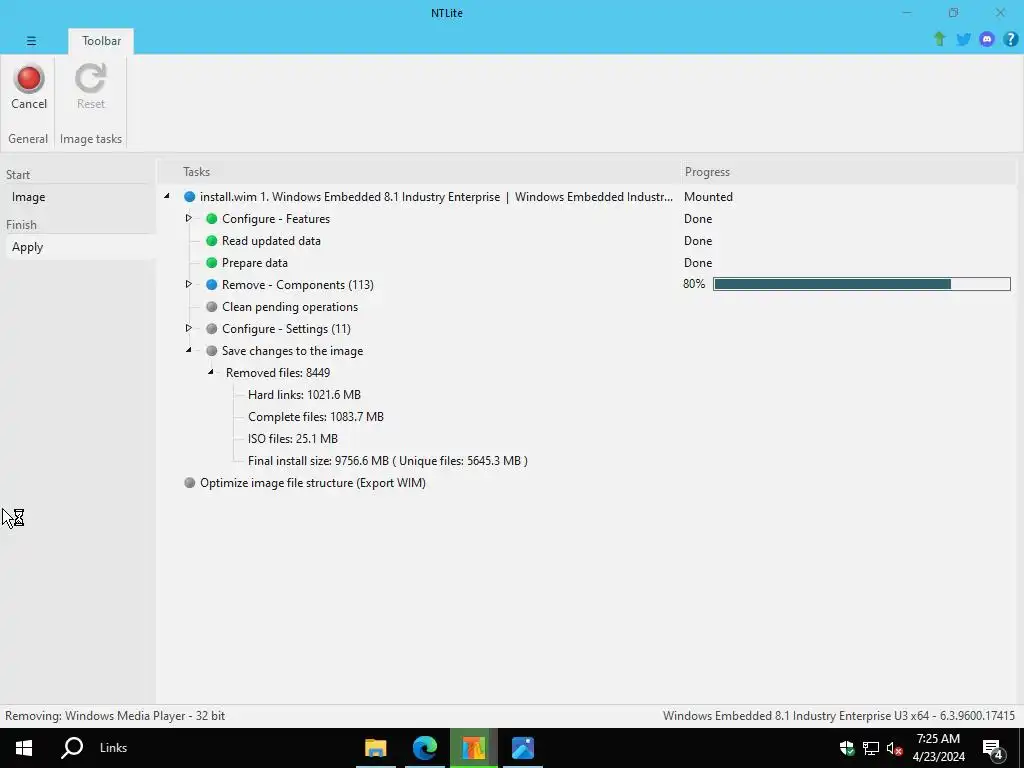The height and width of the screenshot is (768, 1024).
Task: Open the Windows Start menu
Action: (x=24, y=748)
